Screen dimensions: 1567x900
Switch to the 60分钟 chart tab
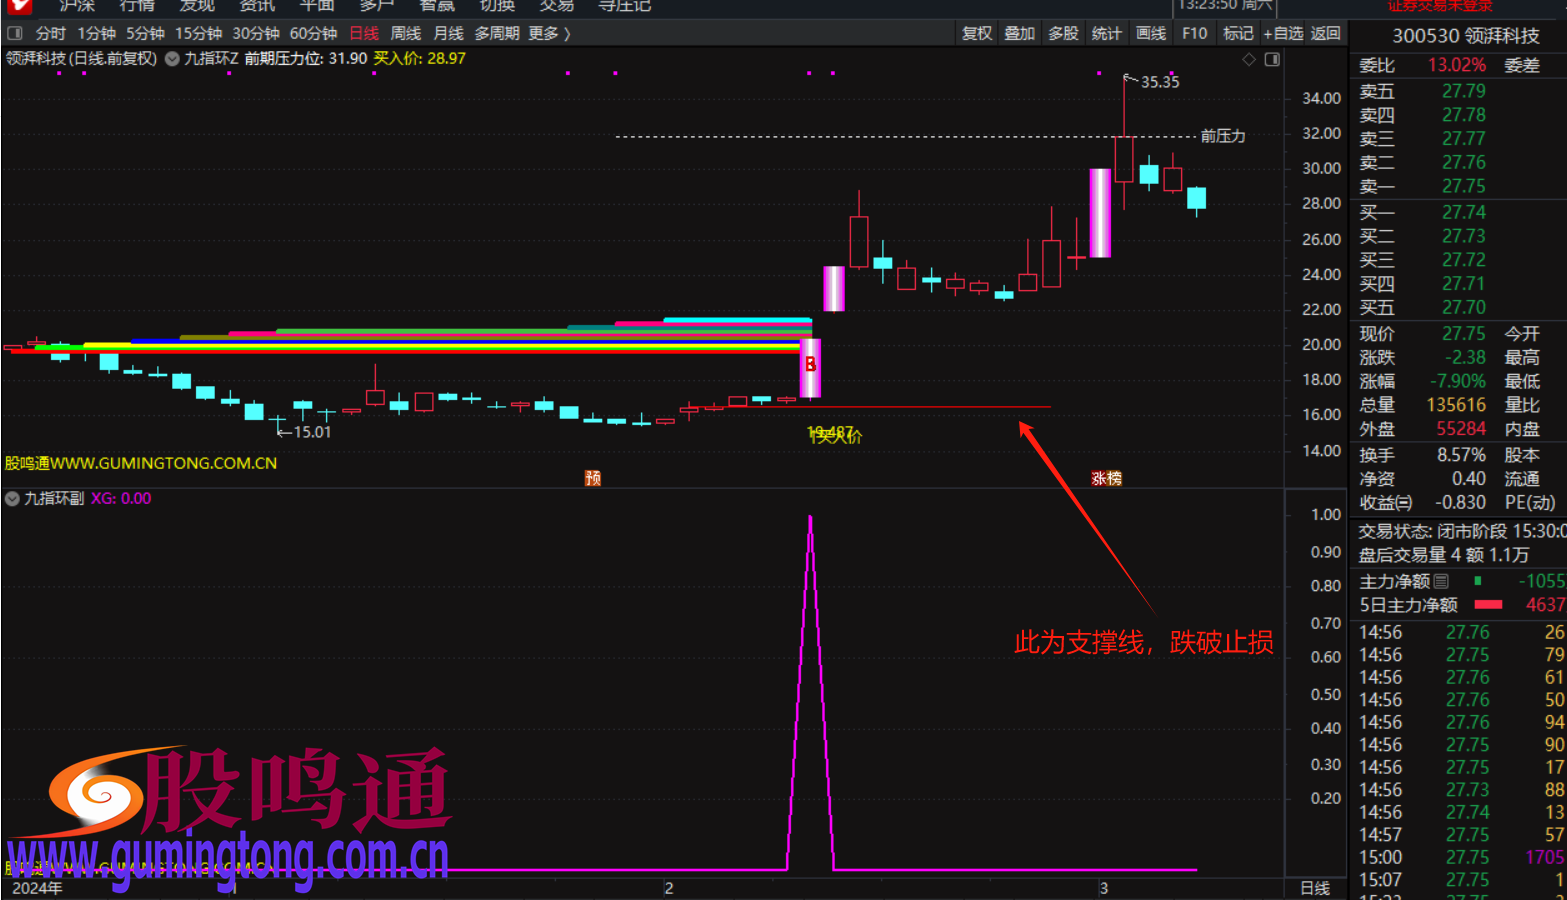pos(313,33)
